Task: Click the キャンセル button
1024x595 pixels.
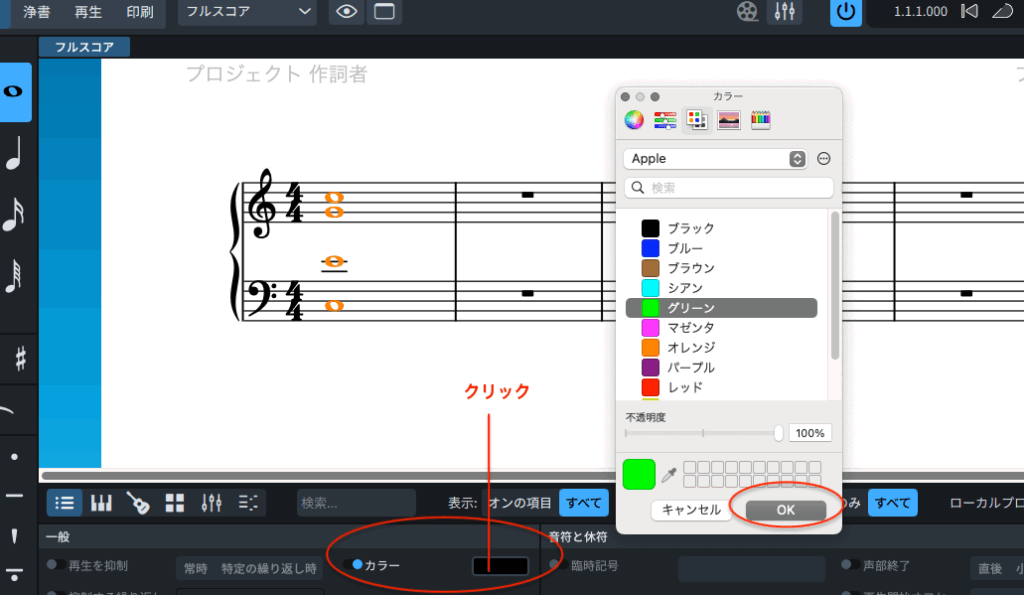Action: [x=691, y=510]
